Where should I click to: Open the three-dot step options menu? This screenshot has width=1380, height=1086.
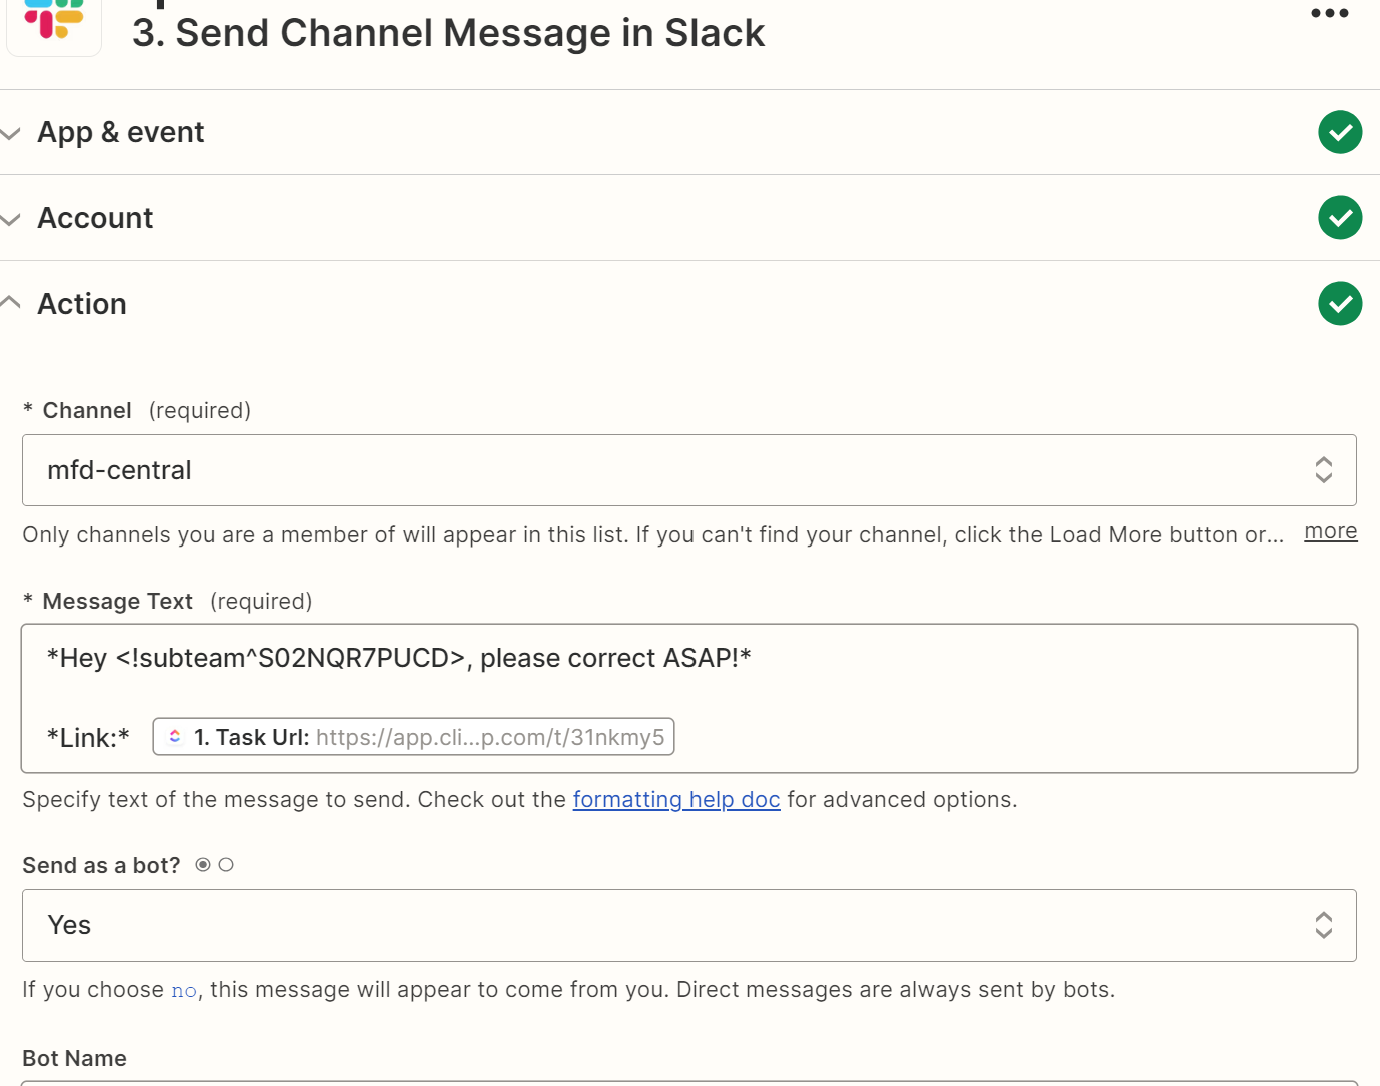pos(1329,13)
